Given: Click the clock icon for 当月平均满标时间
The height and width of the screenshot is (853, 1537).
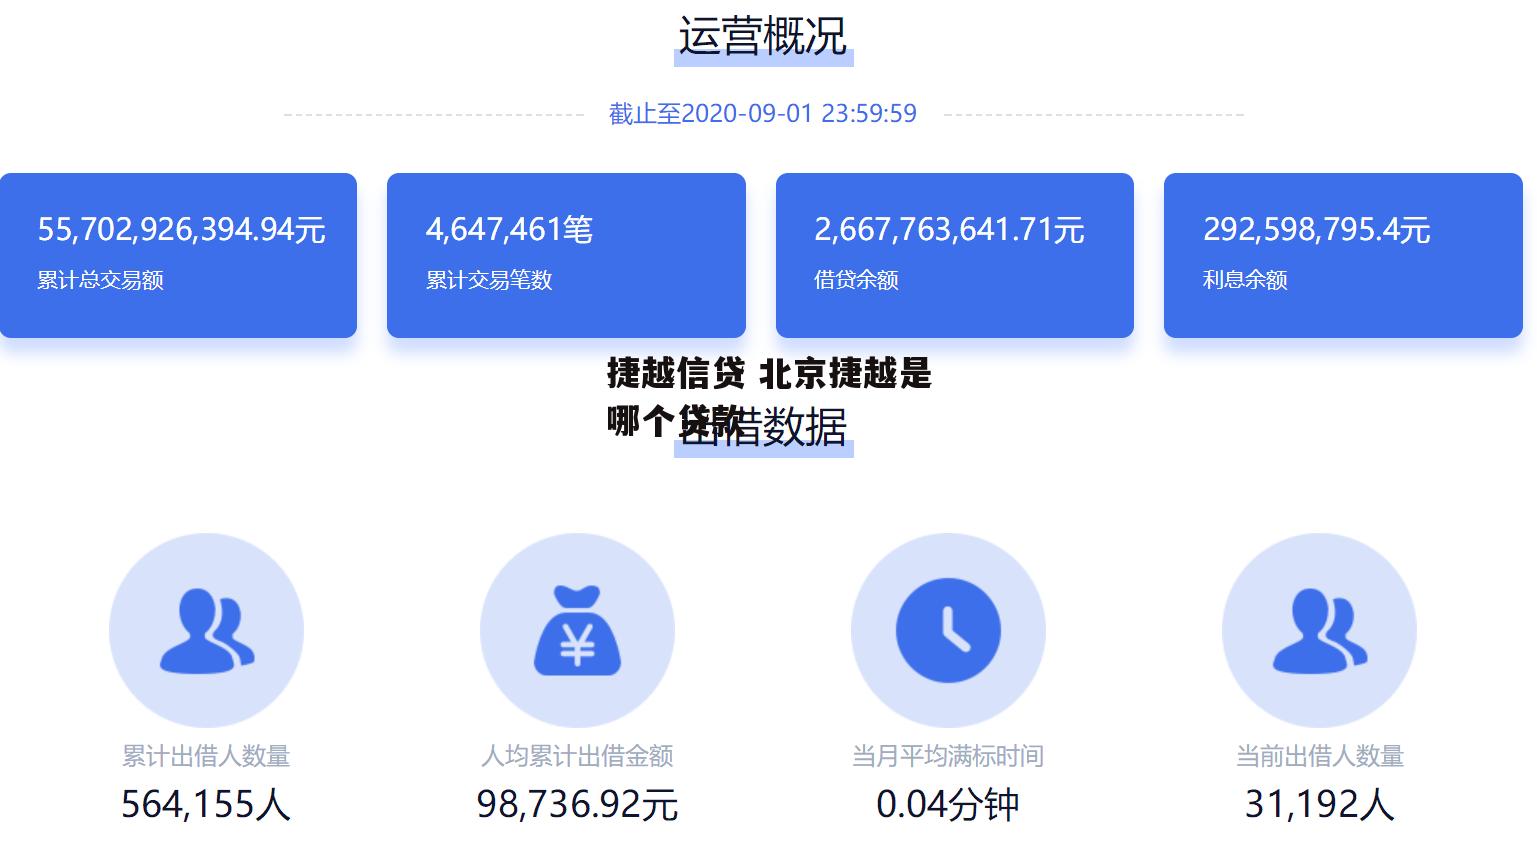Looking at the screenshot, I should coord(948,630).
